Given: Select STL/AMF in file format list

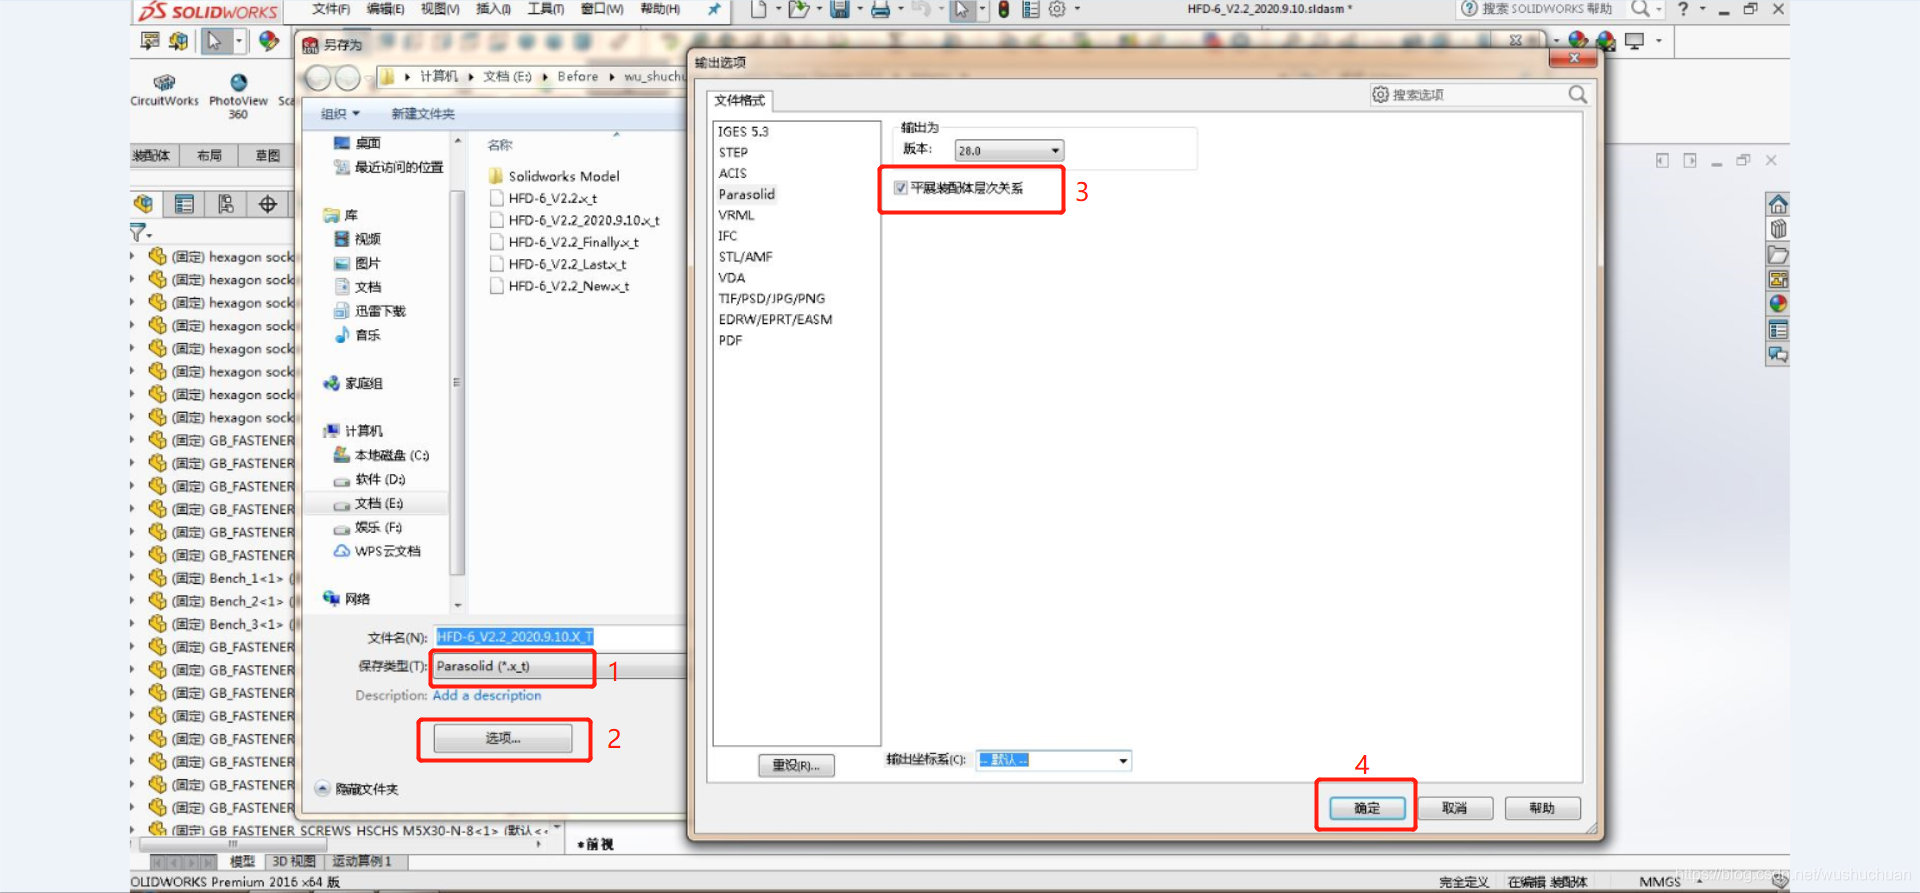Looking at the screenshot, I should (x=745, y=256).
